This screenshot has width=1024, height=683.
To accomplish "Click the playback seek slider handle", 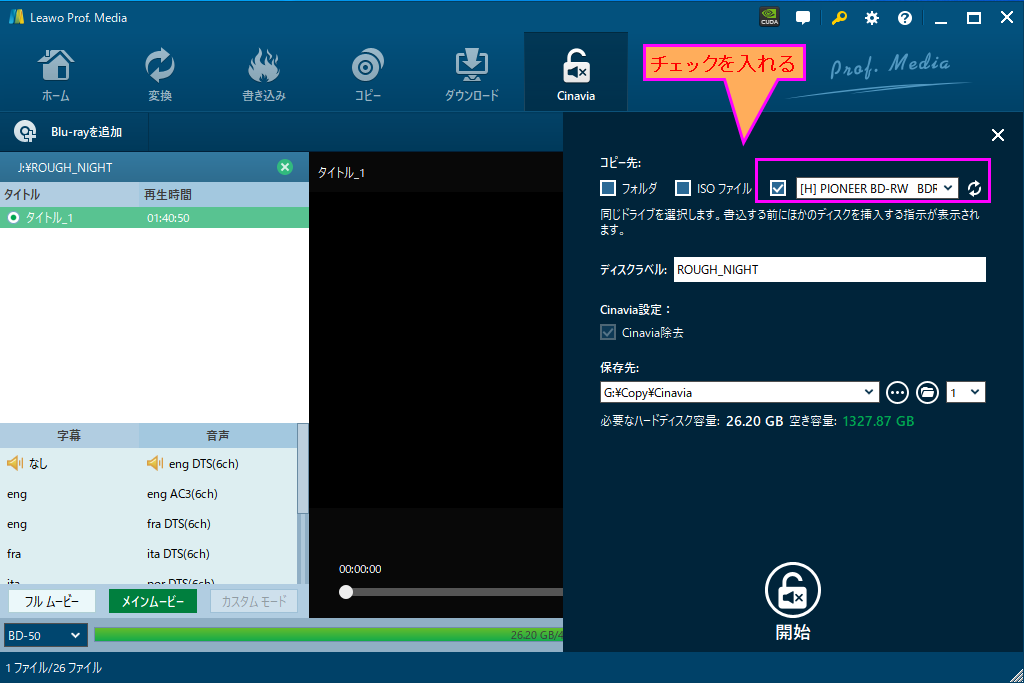I will [x=346, y=592].
